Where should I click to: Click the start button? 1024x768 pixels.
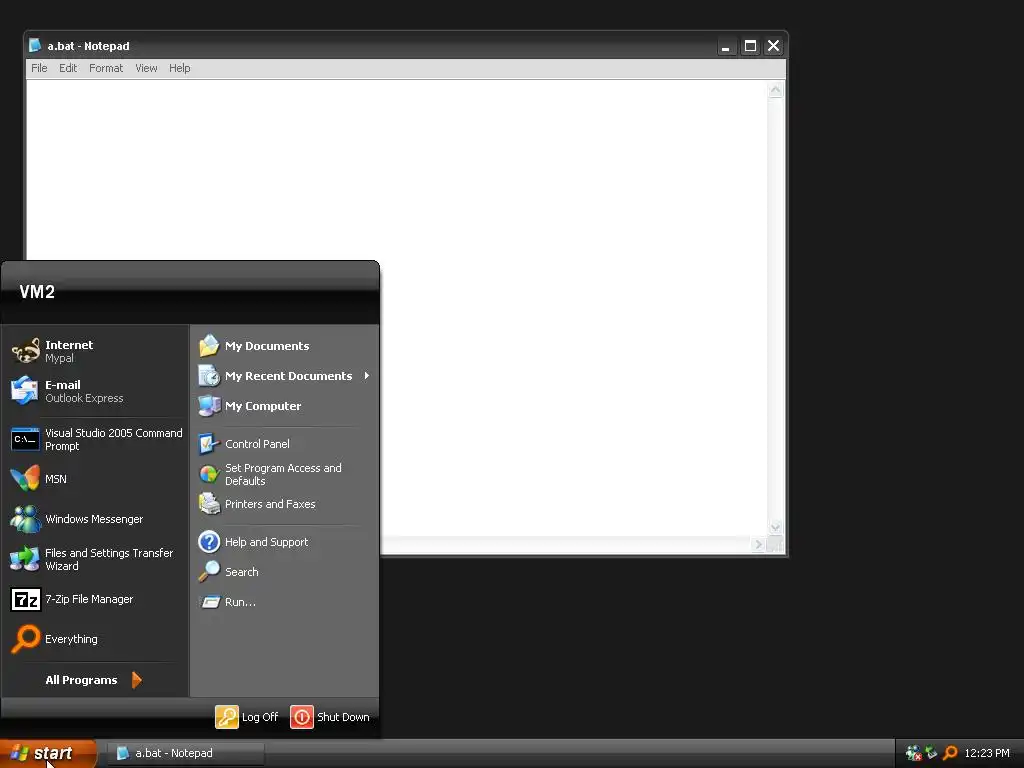pos(48,753)
